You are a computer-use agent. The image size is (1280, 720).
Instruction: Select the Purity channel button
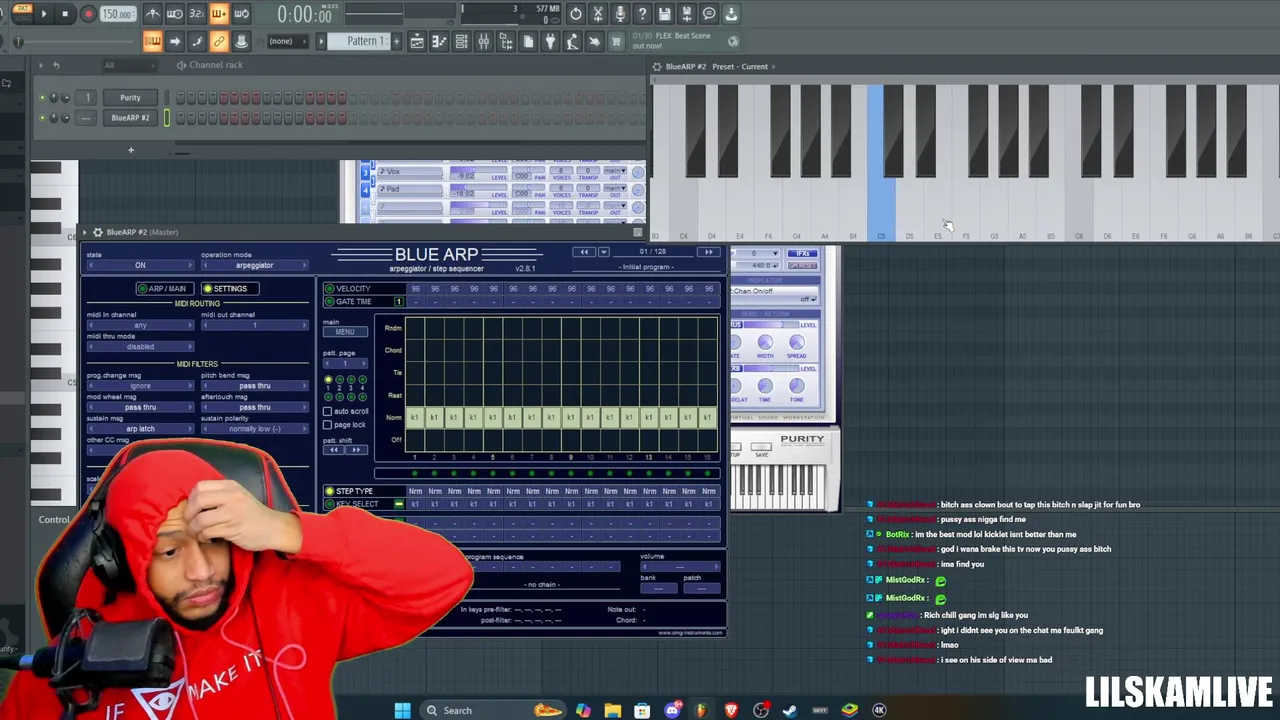[x=130, y=97]
